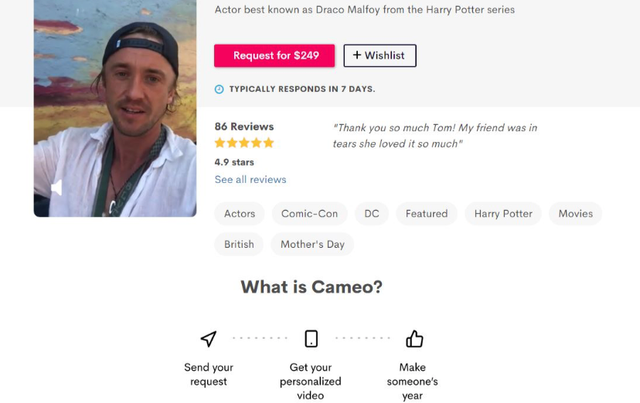640x403 pixels.
Task: Select the Actors category tag
Action: 240,214
